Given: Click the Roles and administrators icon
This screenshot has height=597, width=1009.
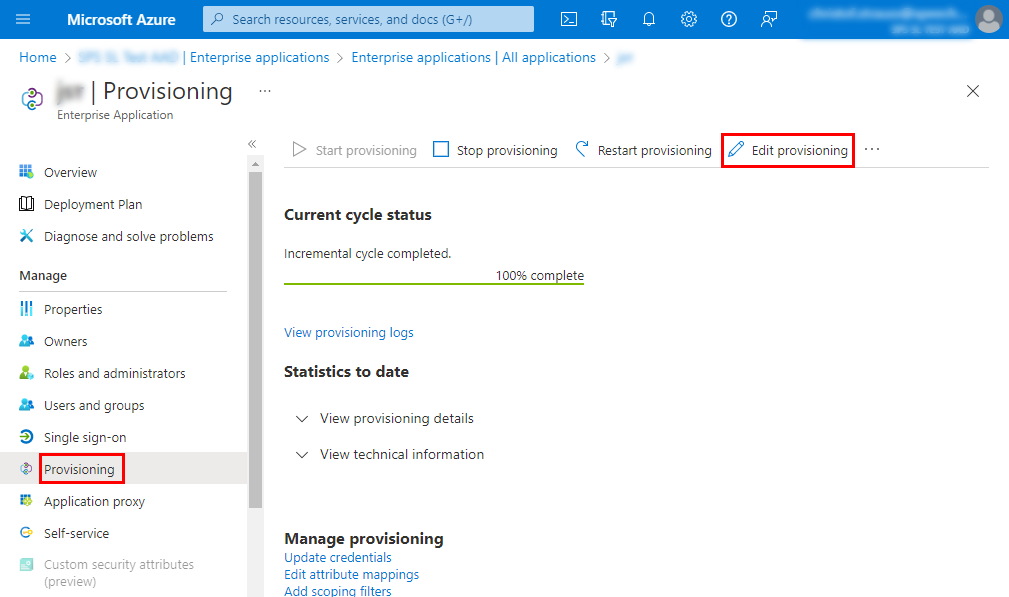Looking at the screenshot, I should tap(26, 373).
